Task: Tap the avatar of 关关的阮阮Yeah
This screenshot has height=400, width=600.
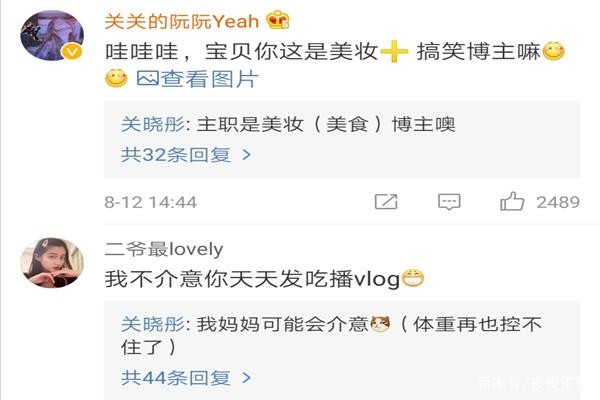Action: pos(52,36)
